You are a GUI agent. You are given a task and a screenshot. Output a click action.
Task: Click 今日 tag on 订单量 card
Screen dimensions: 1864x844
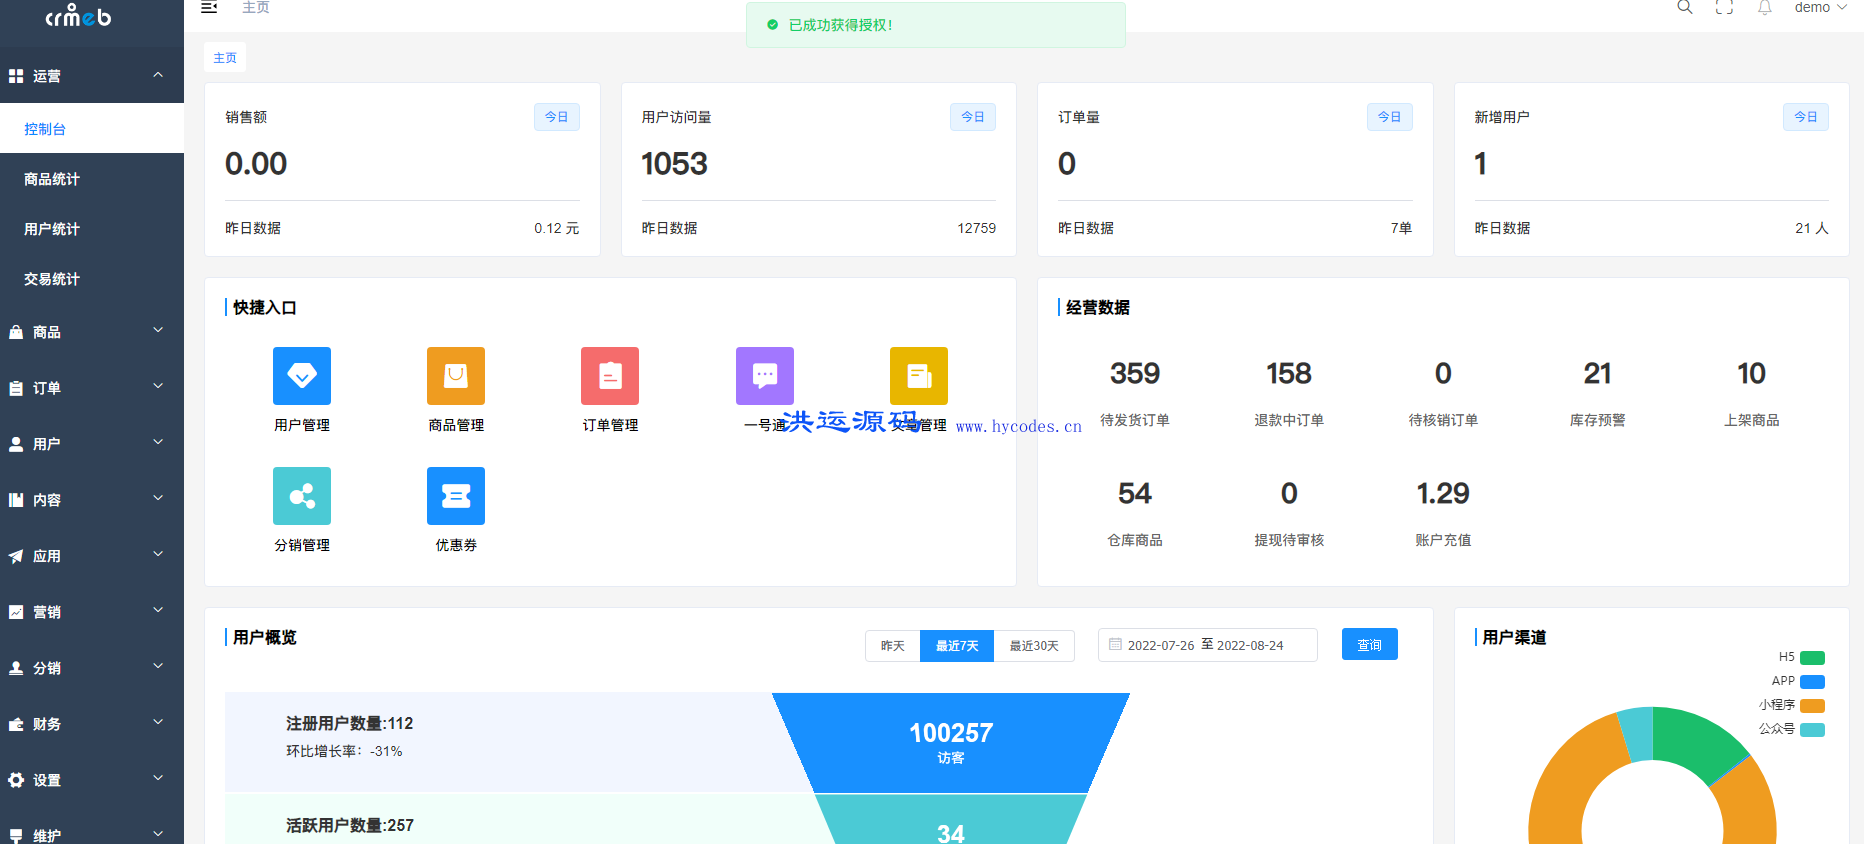tap(1390, 117)
